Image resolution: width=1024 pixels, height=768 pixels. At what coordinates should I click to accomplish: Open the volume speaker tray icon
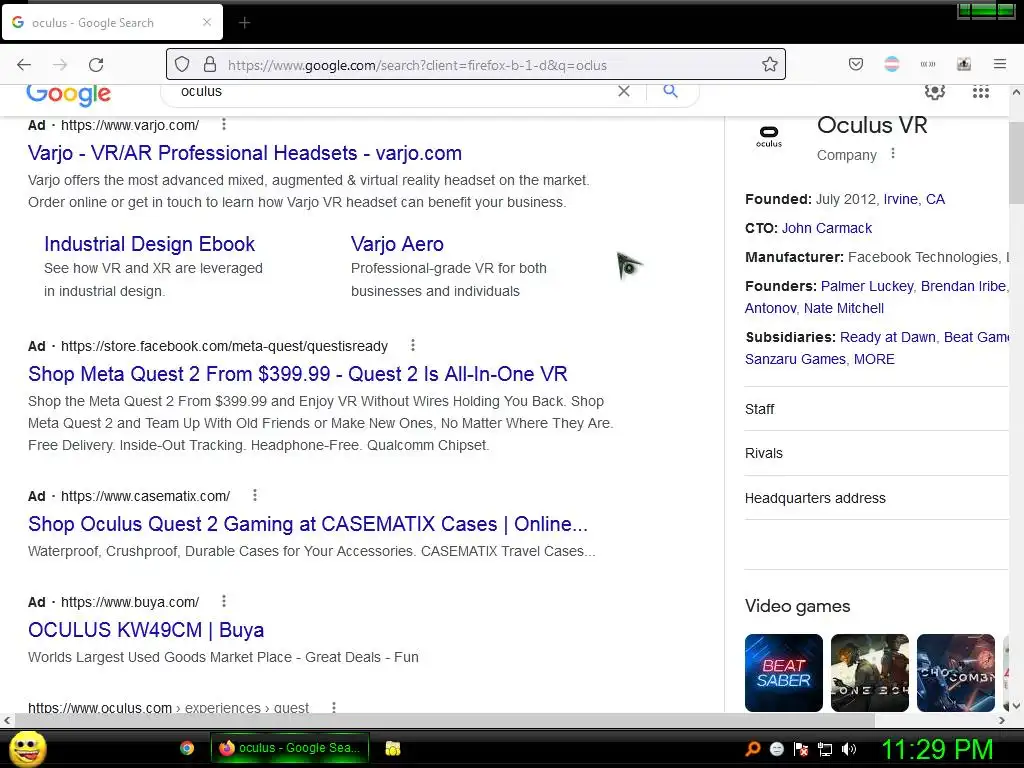pyautogui.click(x=849, y=749)
